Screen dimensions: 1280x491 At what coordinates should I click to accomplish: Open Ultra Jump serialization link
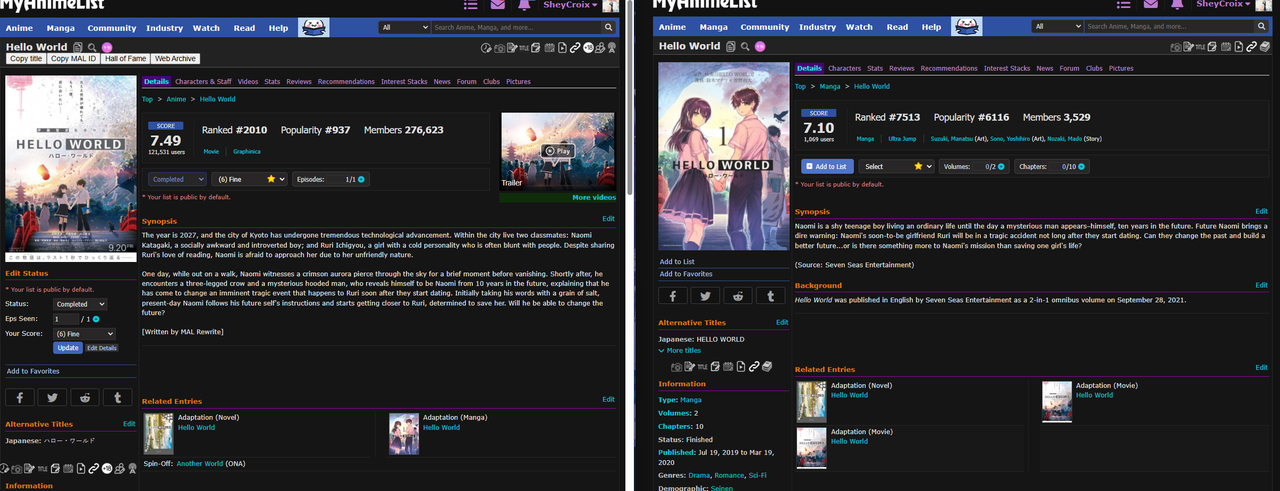coord(902,138)
